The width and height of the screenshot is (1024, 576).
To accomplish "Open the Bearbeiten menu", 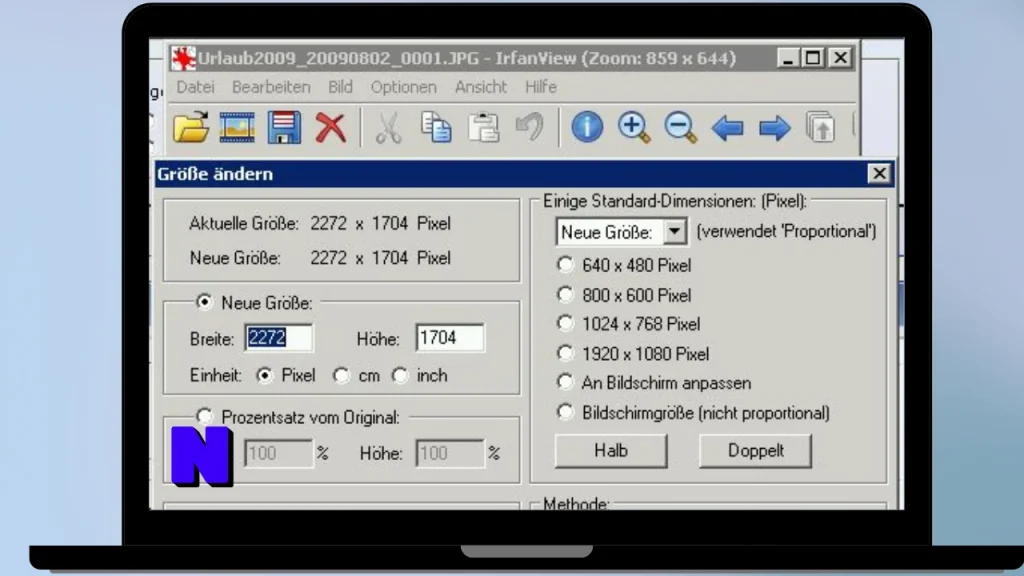I will coord(271,87).
